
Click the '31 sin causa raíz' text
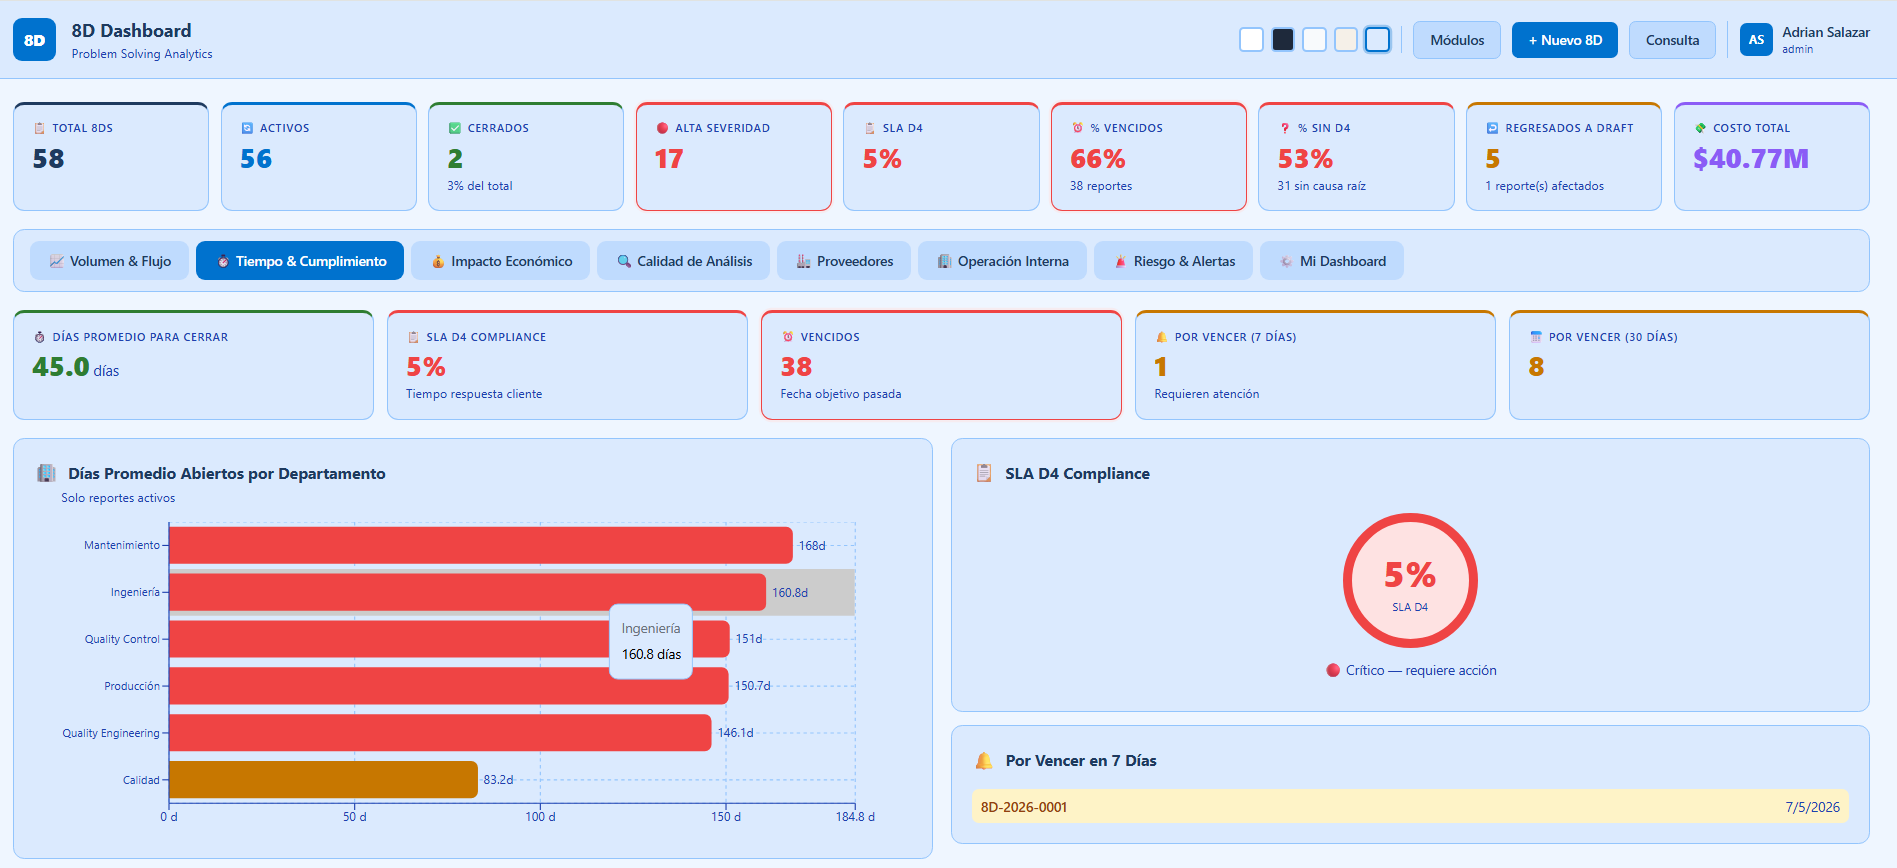click(x=1321, y=186)
